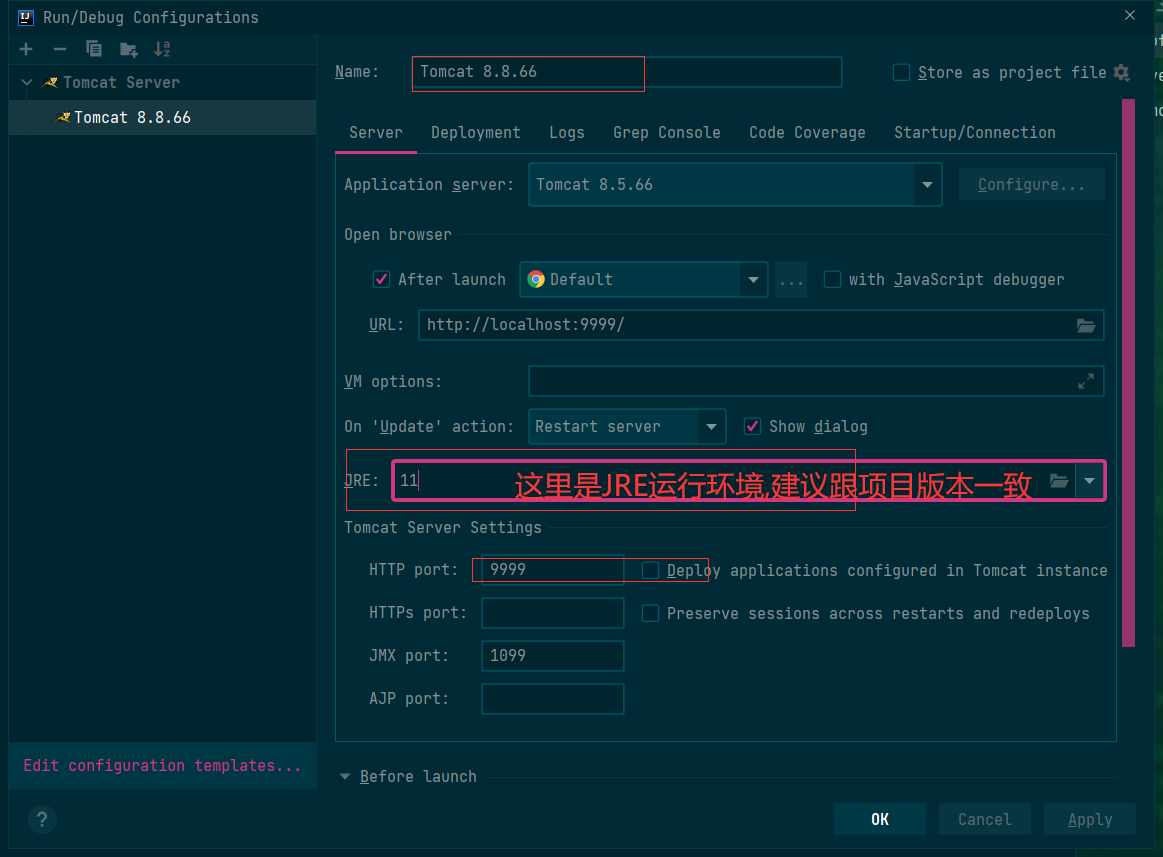The image size is (1163, 857).
Task: Select Tomcat 8.8.66 configuration
Action: [162, 117]
